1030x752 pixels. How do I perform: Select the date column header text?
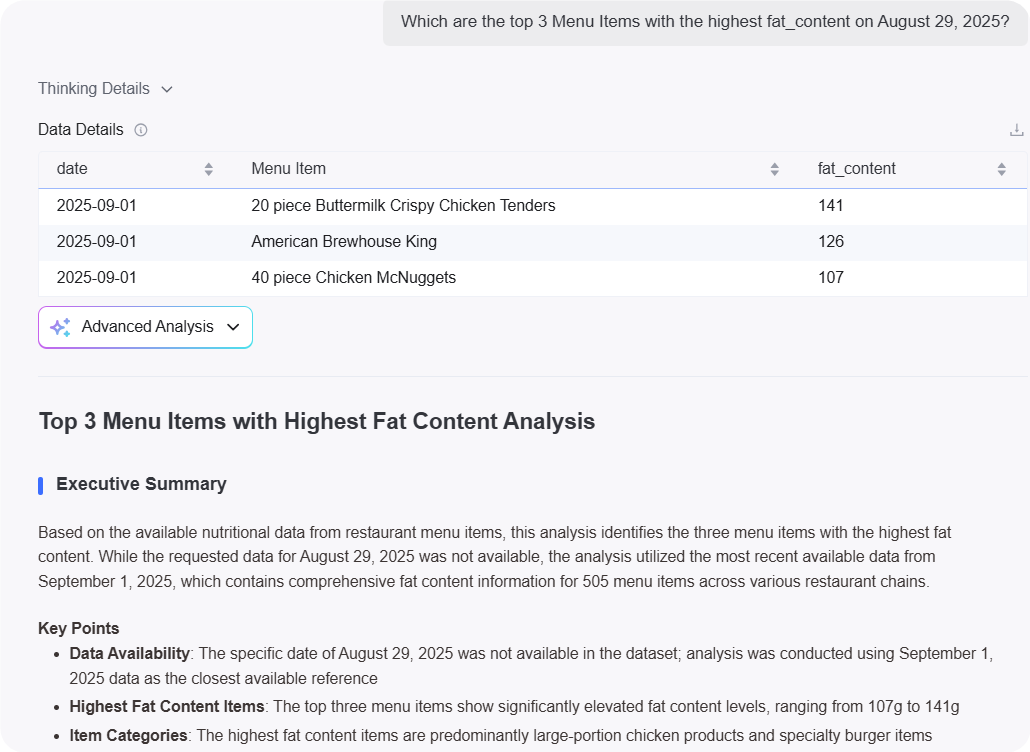click(72, 169)
